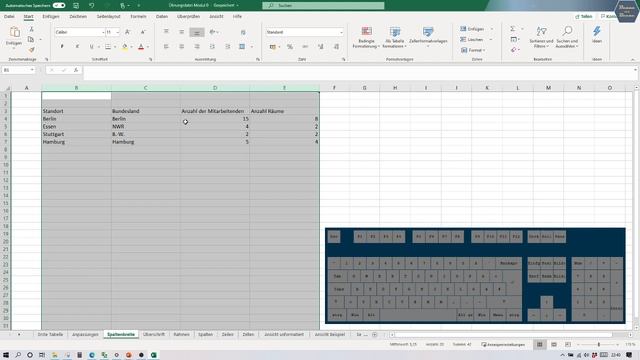Click the insert function fx icon
The width and height of the screenshot is (640, 360).
point(76,70)
